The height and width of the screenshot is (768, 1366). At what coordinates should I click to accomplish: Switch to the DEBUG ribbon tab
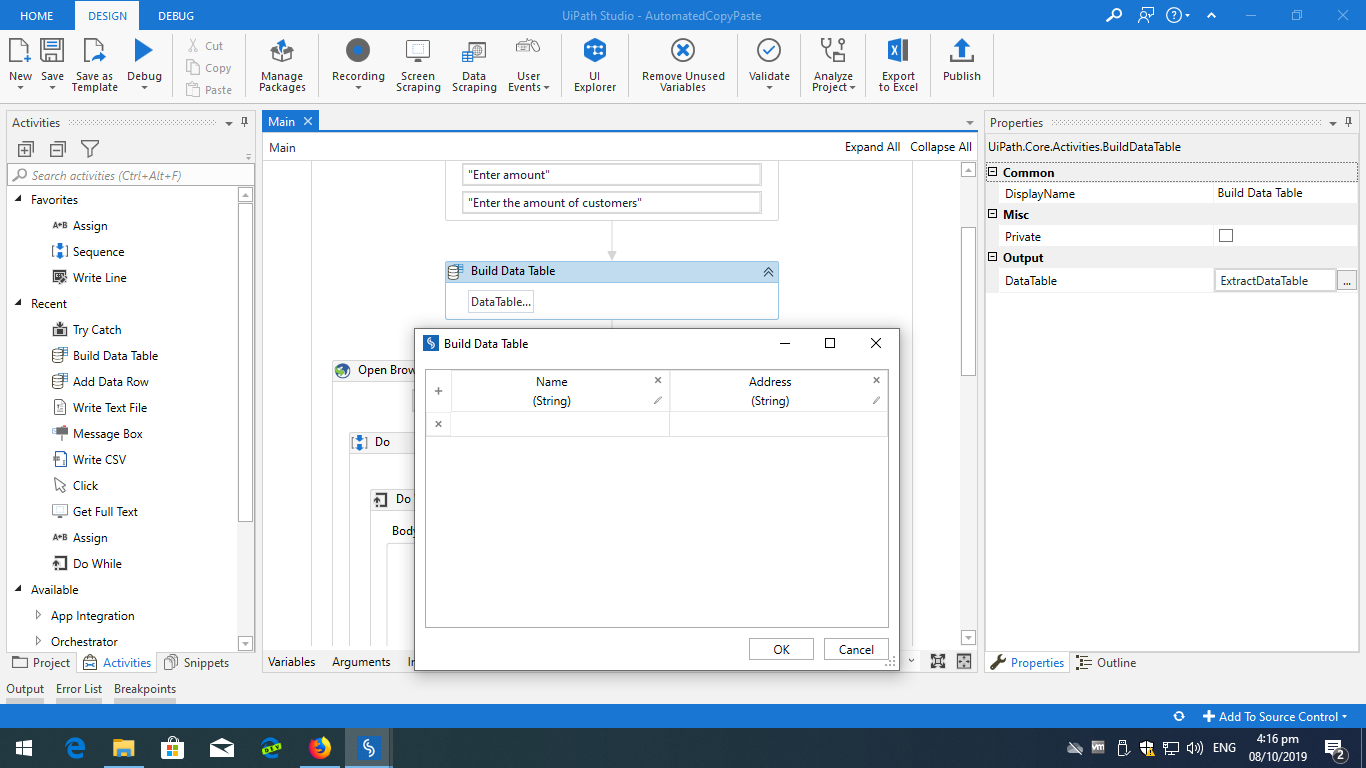176,16
